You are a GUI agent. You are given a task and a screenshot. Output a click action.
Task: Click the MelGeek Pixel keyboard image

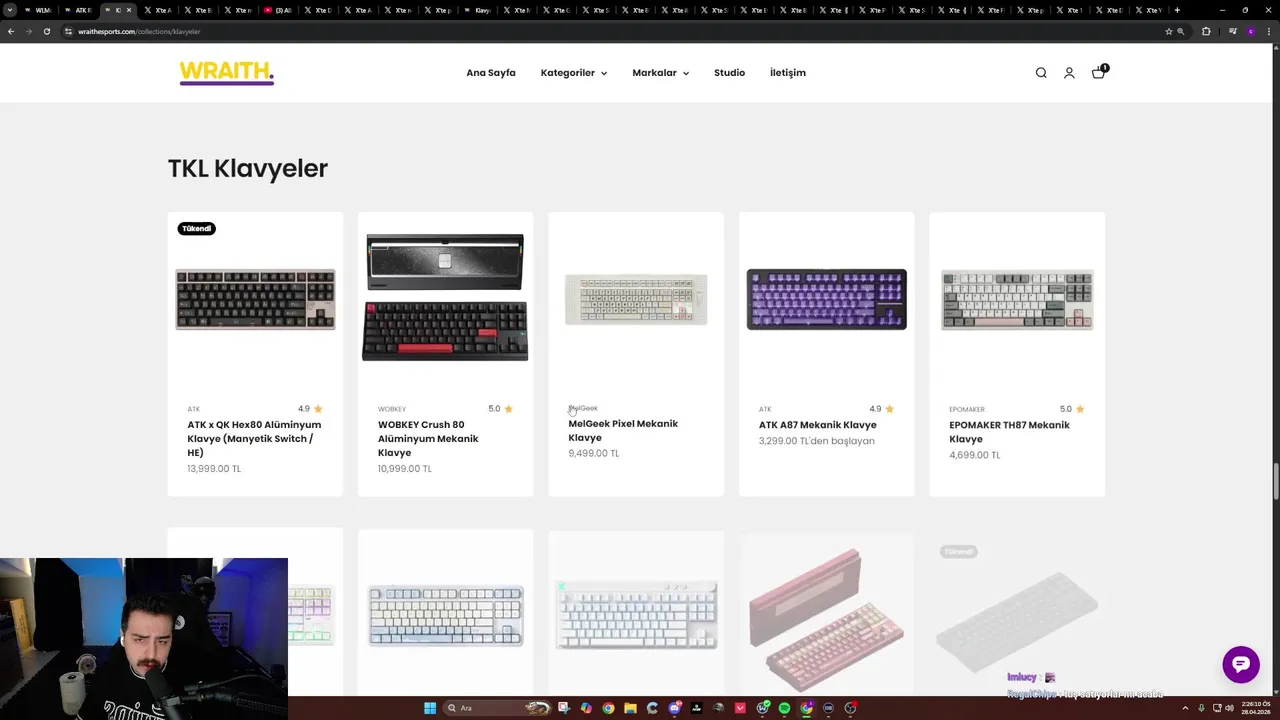pyautogui.click(x=636, y=299)
